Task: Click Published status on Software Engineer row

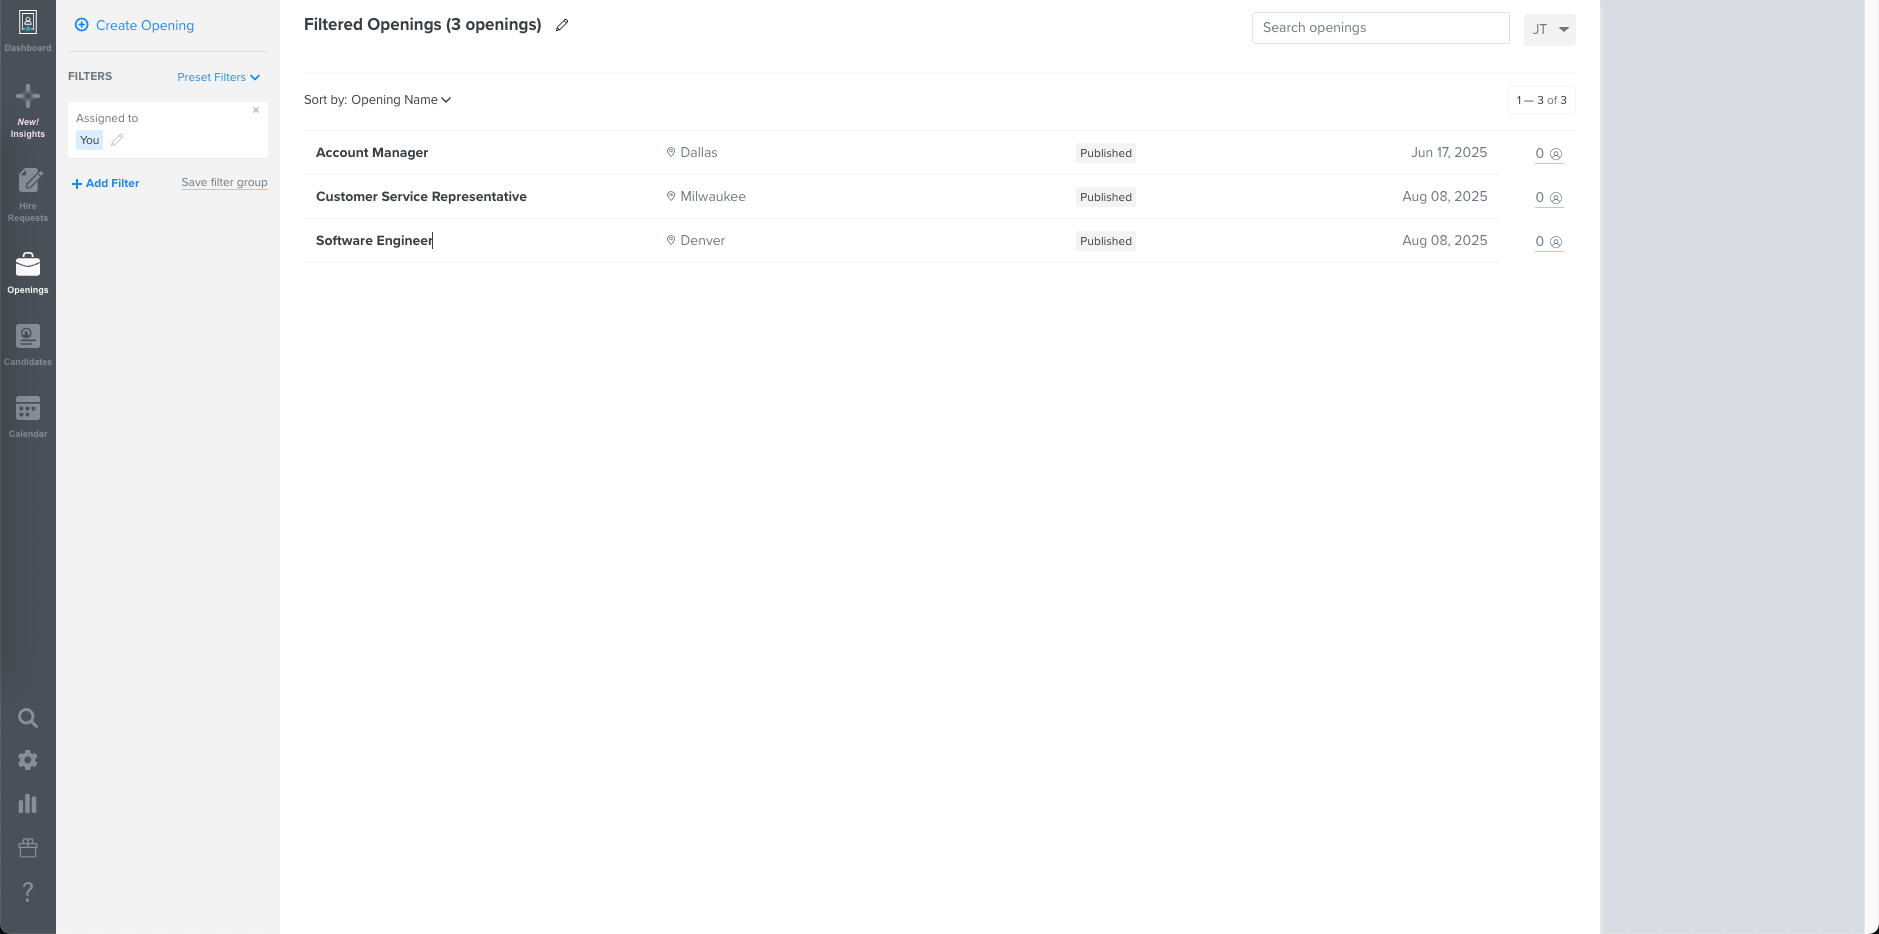Action: coord(1106,241)
